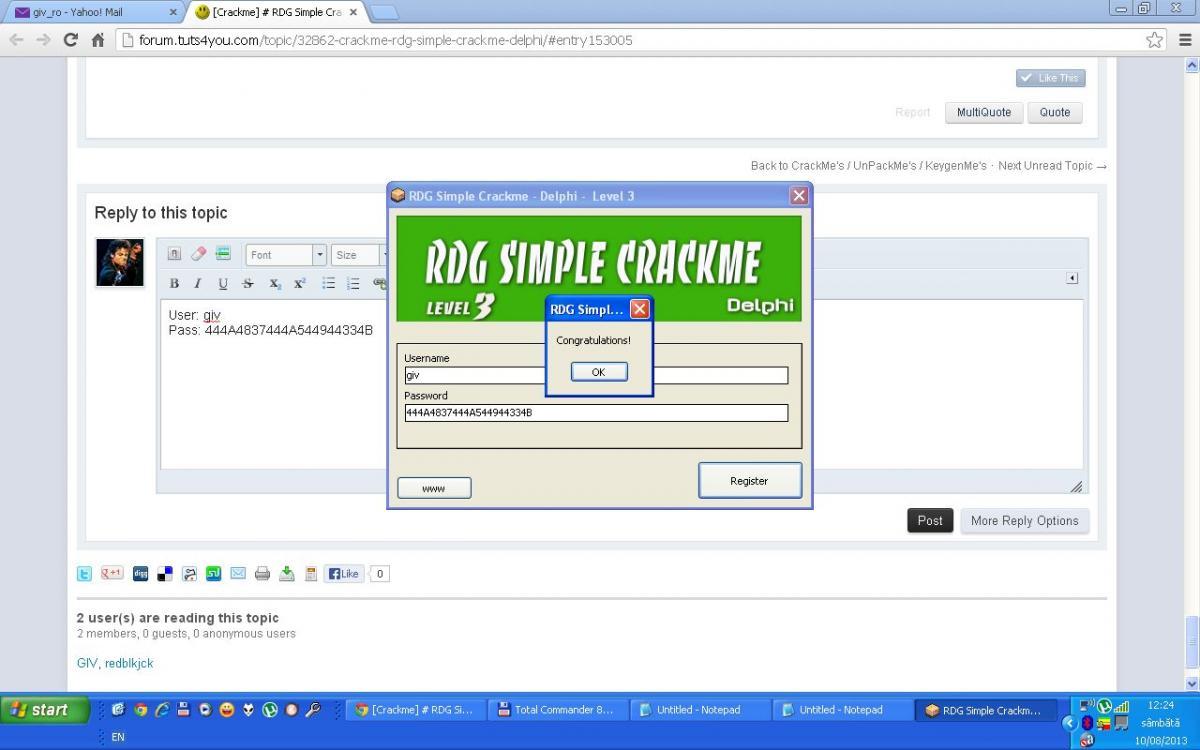Open Chrome menu hamburger icon
The image size is (1200, 750).
[1185, 40]
